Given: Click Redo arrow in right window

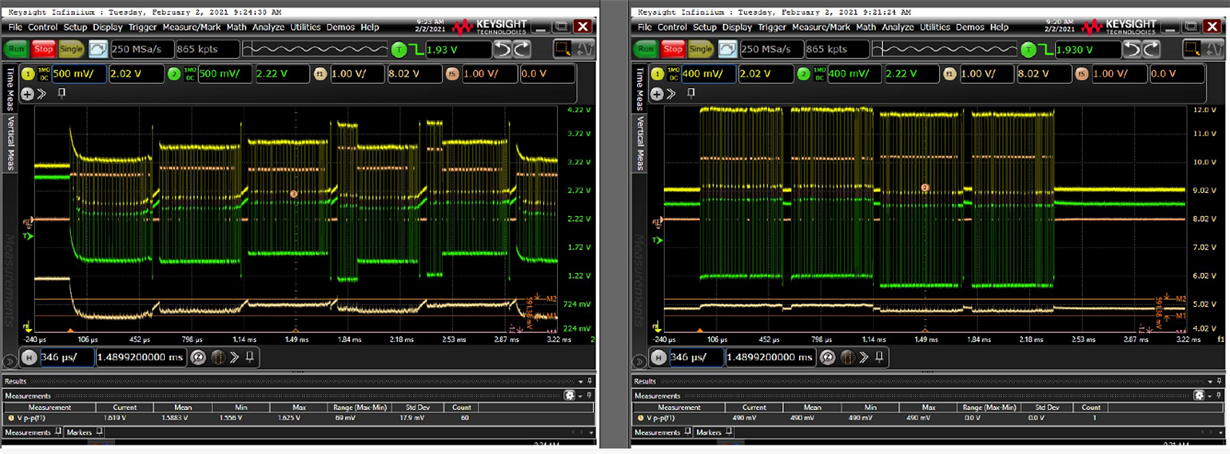Looking at the screenshot, I should (x=1150, y=49).
